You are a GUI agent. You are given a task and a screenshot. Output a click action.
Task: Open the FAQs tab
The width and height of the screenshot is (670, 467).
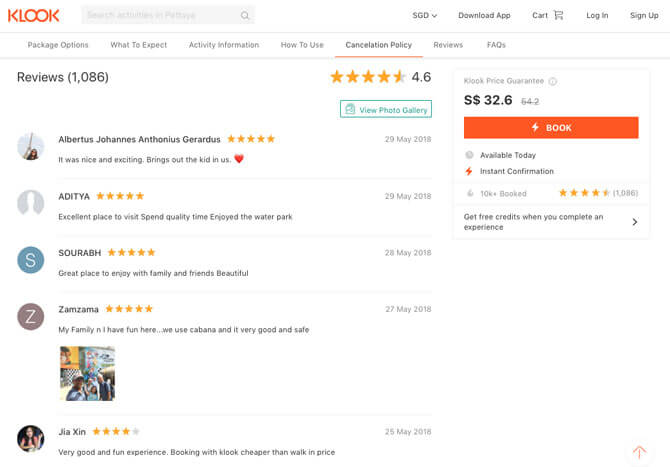click(496, 45)
